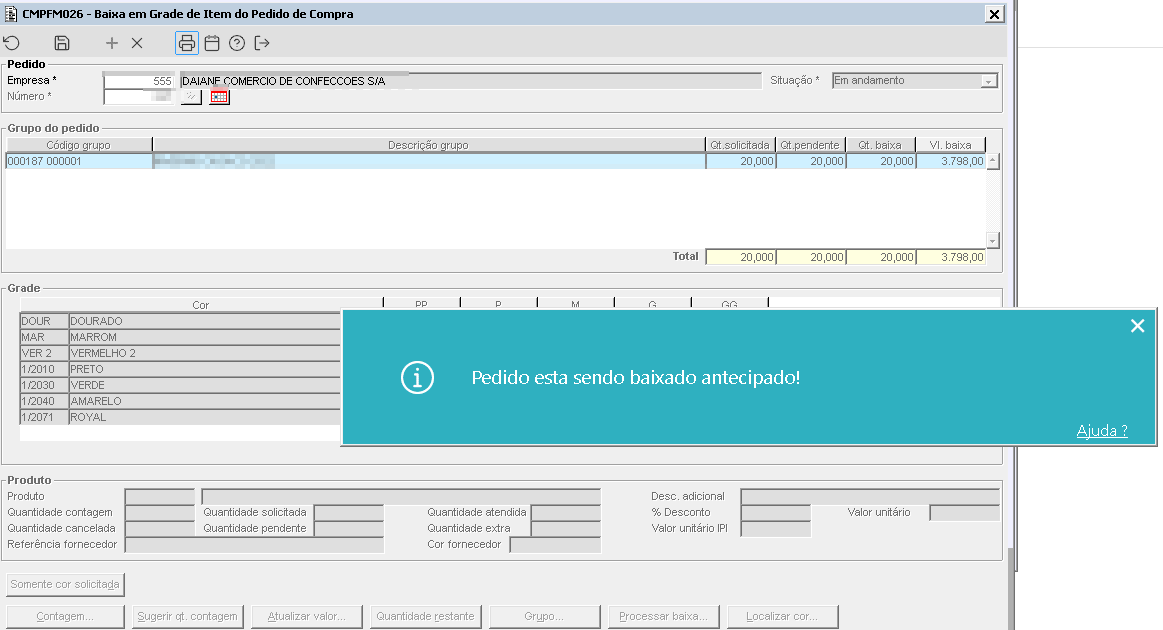Screen dimensions: 1163x630
Task: Click the Referência fornecedor field
Action: 254,545
